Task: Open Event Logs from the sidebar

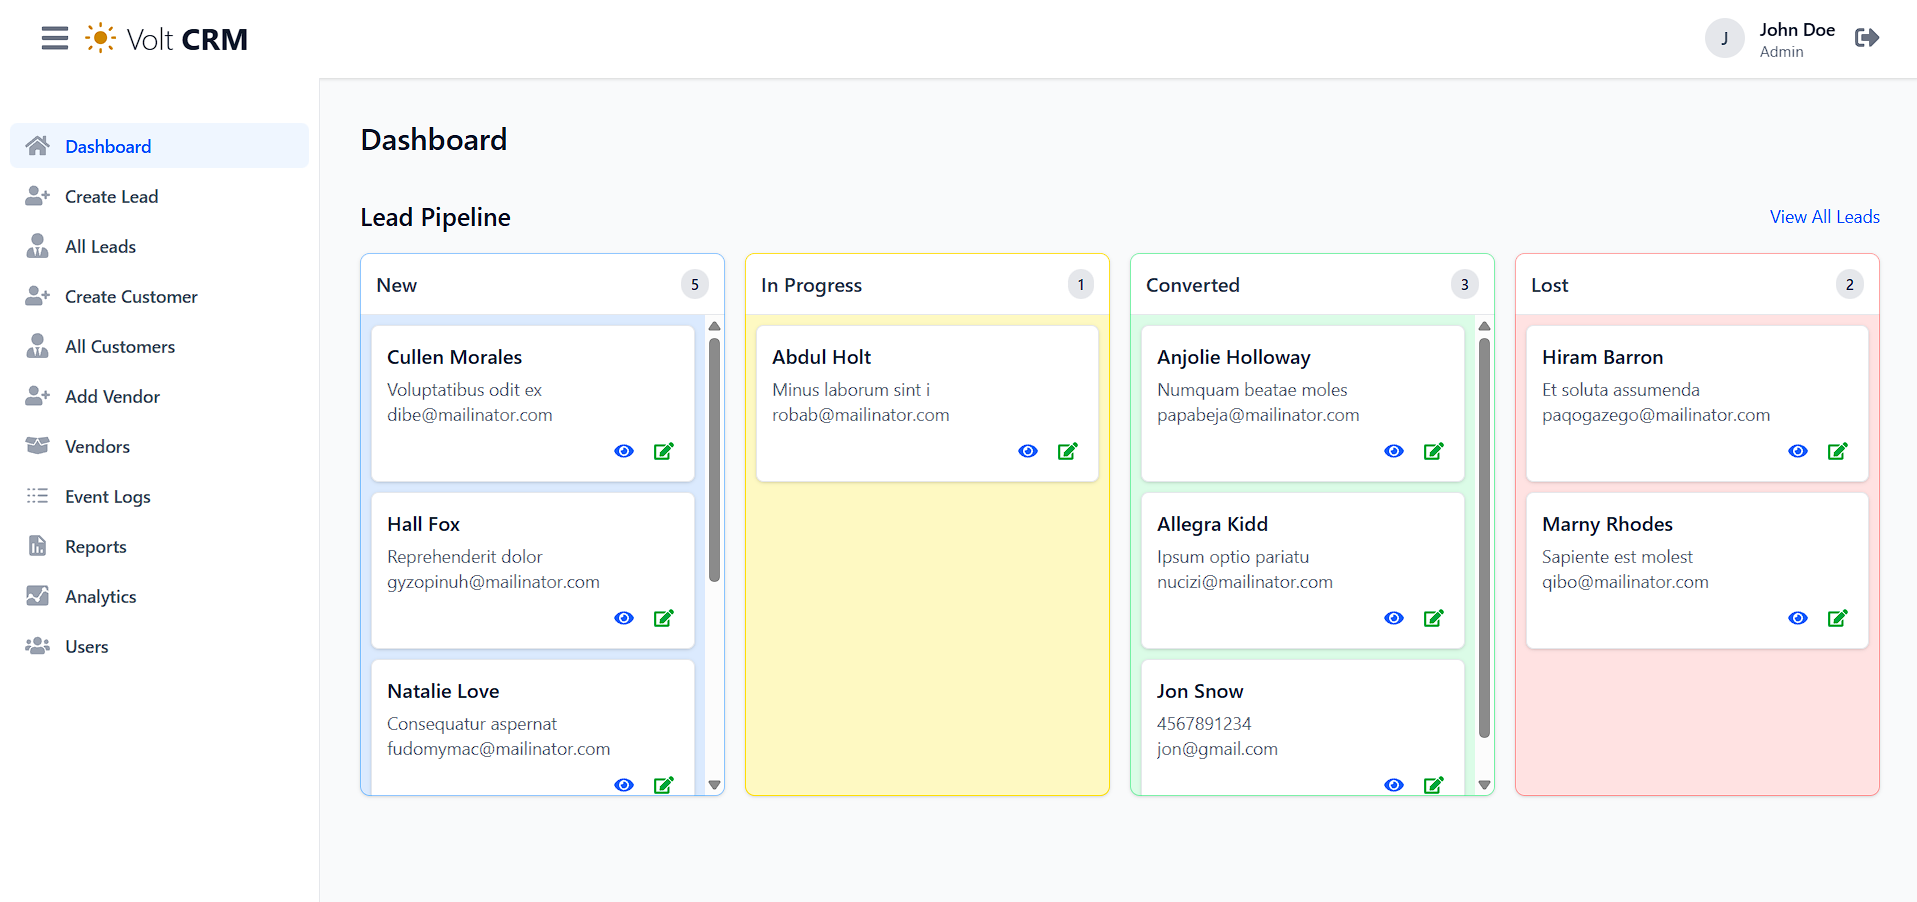Action: point(107,497)
